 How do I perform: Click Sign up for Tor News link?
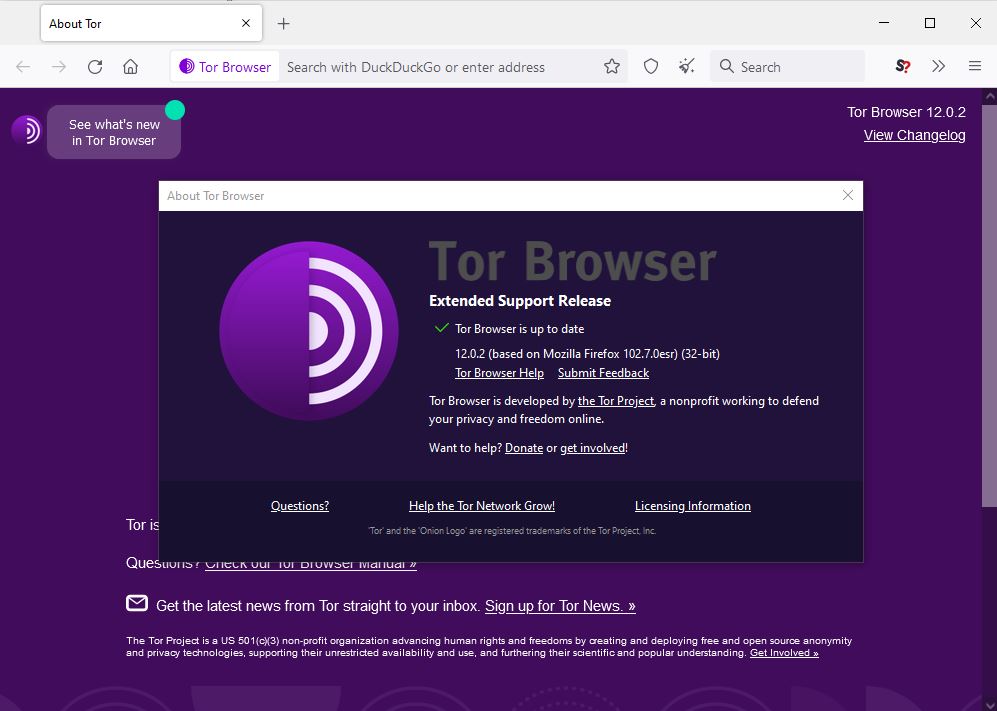pyautogui.click(x=560, y=606)
